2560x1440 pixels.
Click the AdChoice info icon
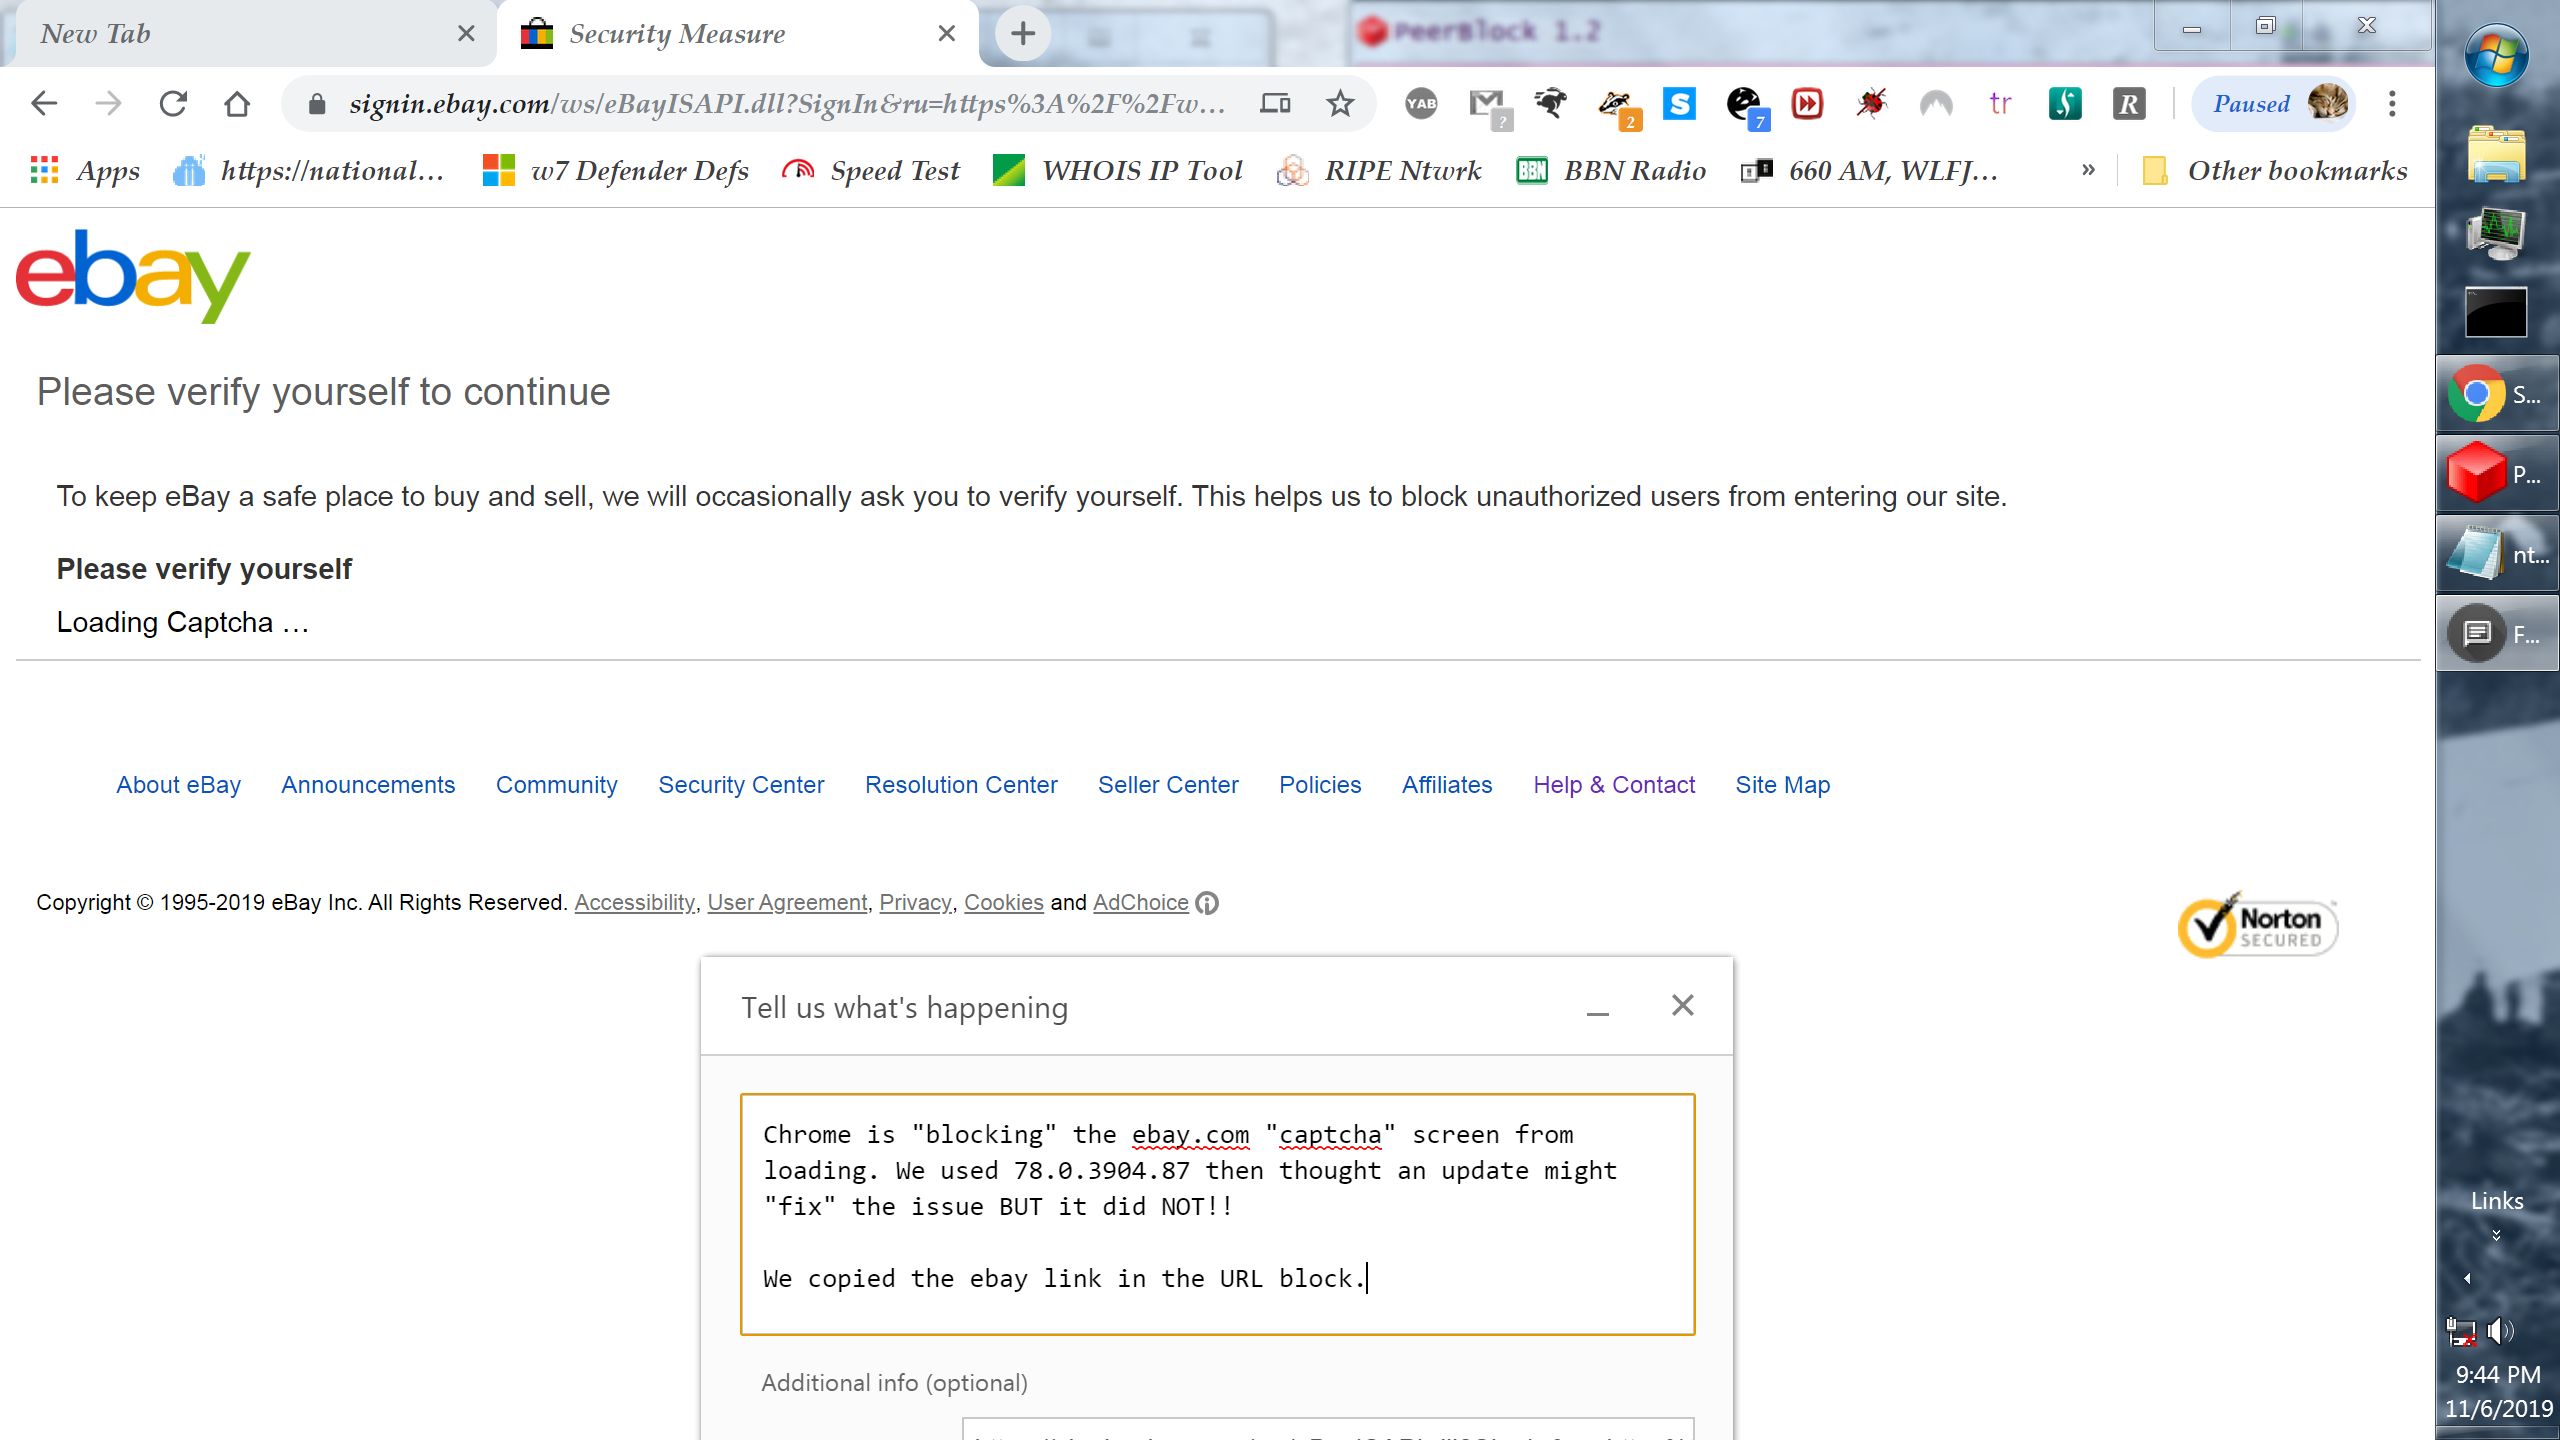[1207, 903]
